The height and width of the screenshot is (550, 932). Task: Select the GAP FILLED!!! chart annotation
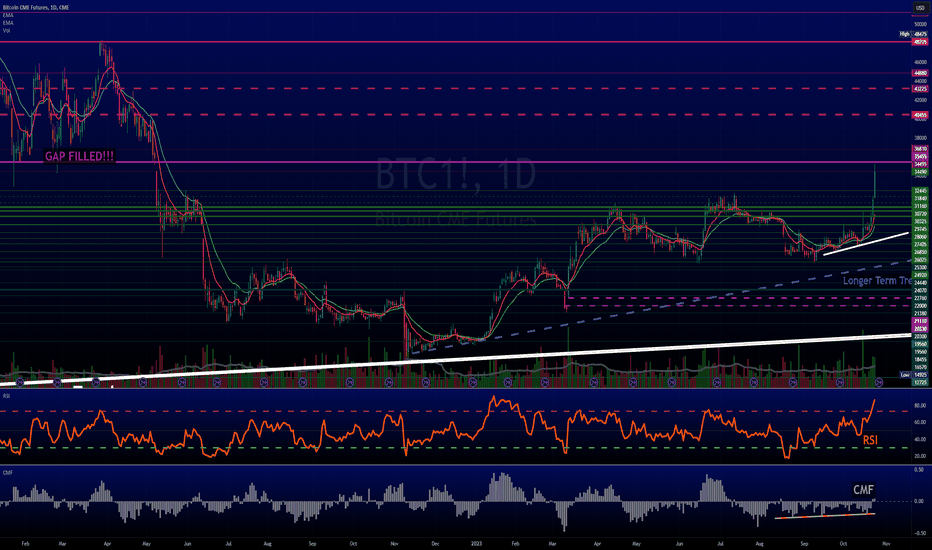pos(79,156)
